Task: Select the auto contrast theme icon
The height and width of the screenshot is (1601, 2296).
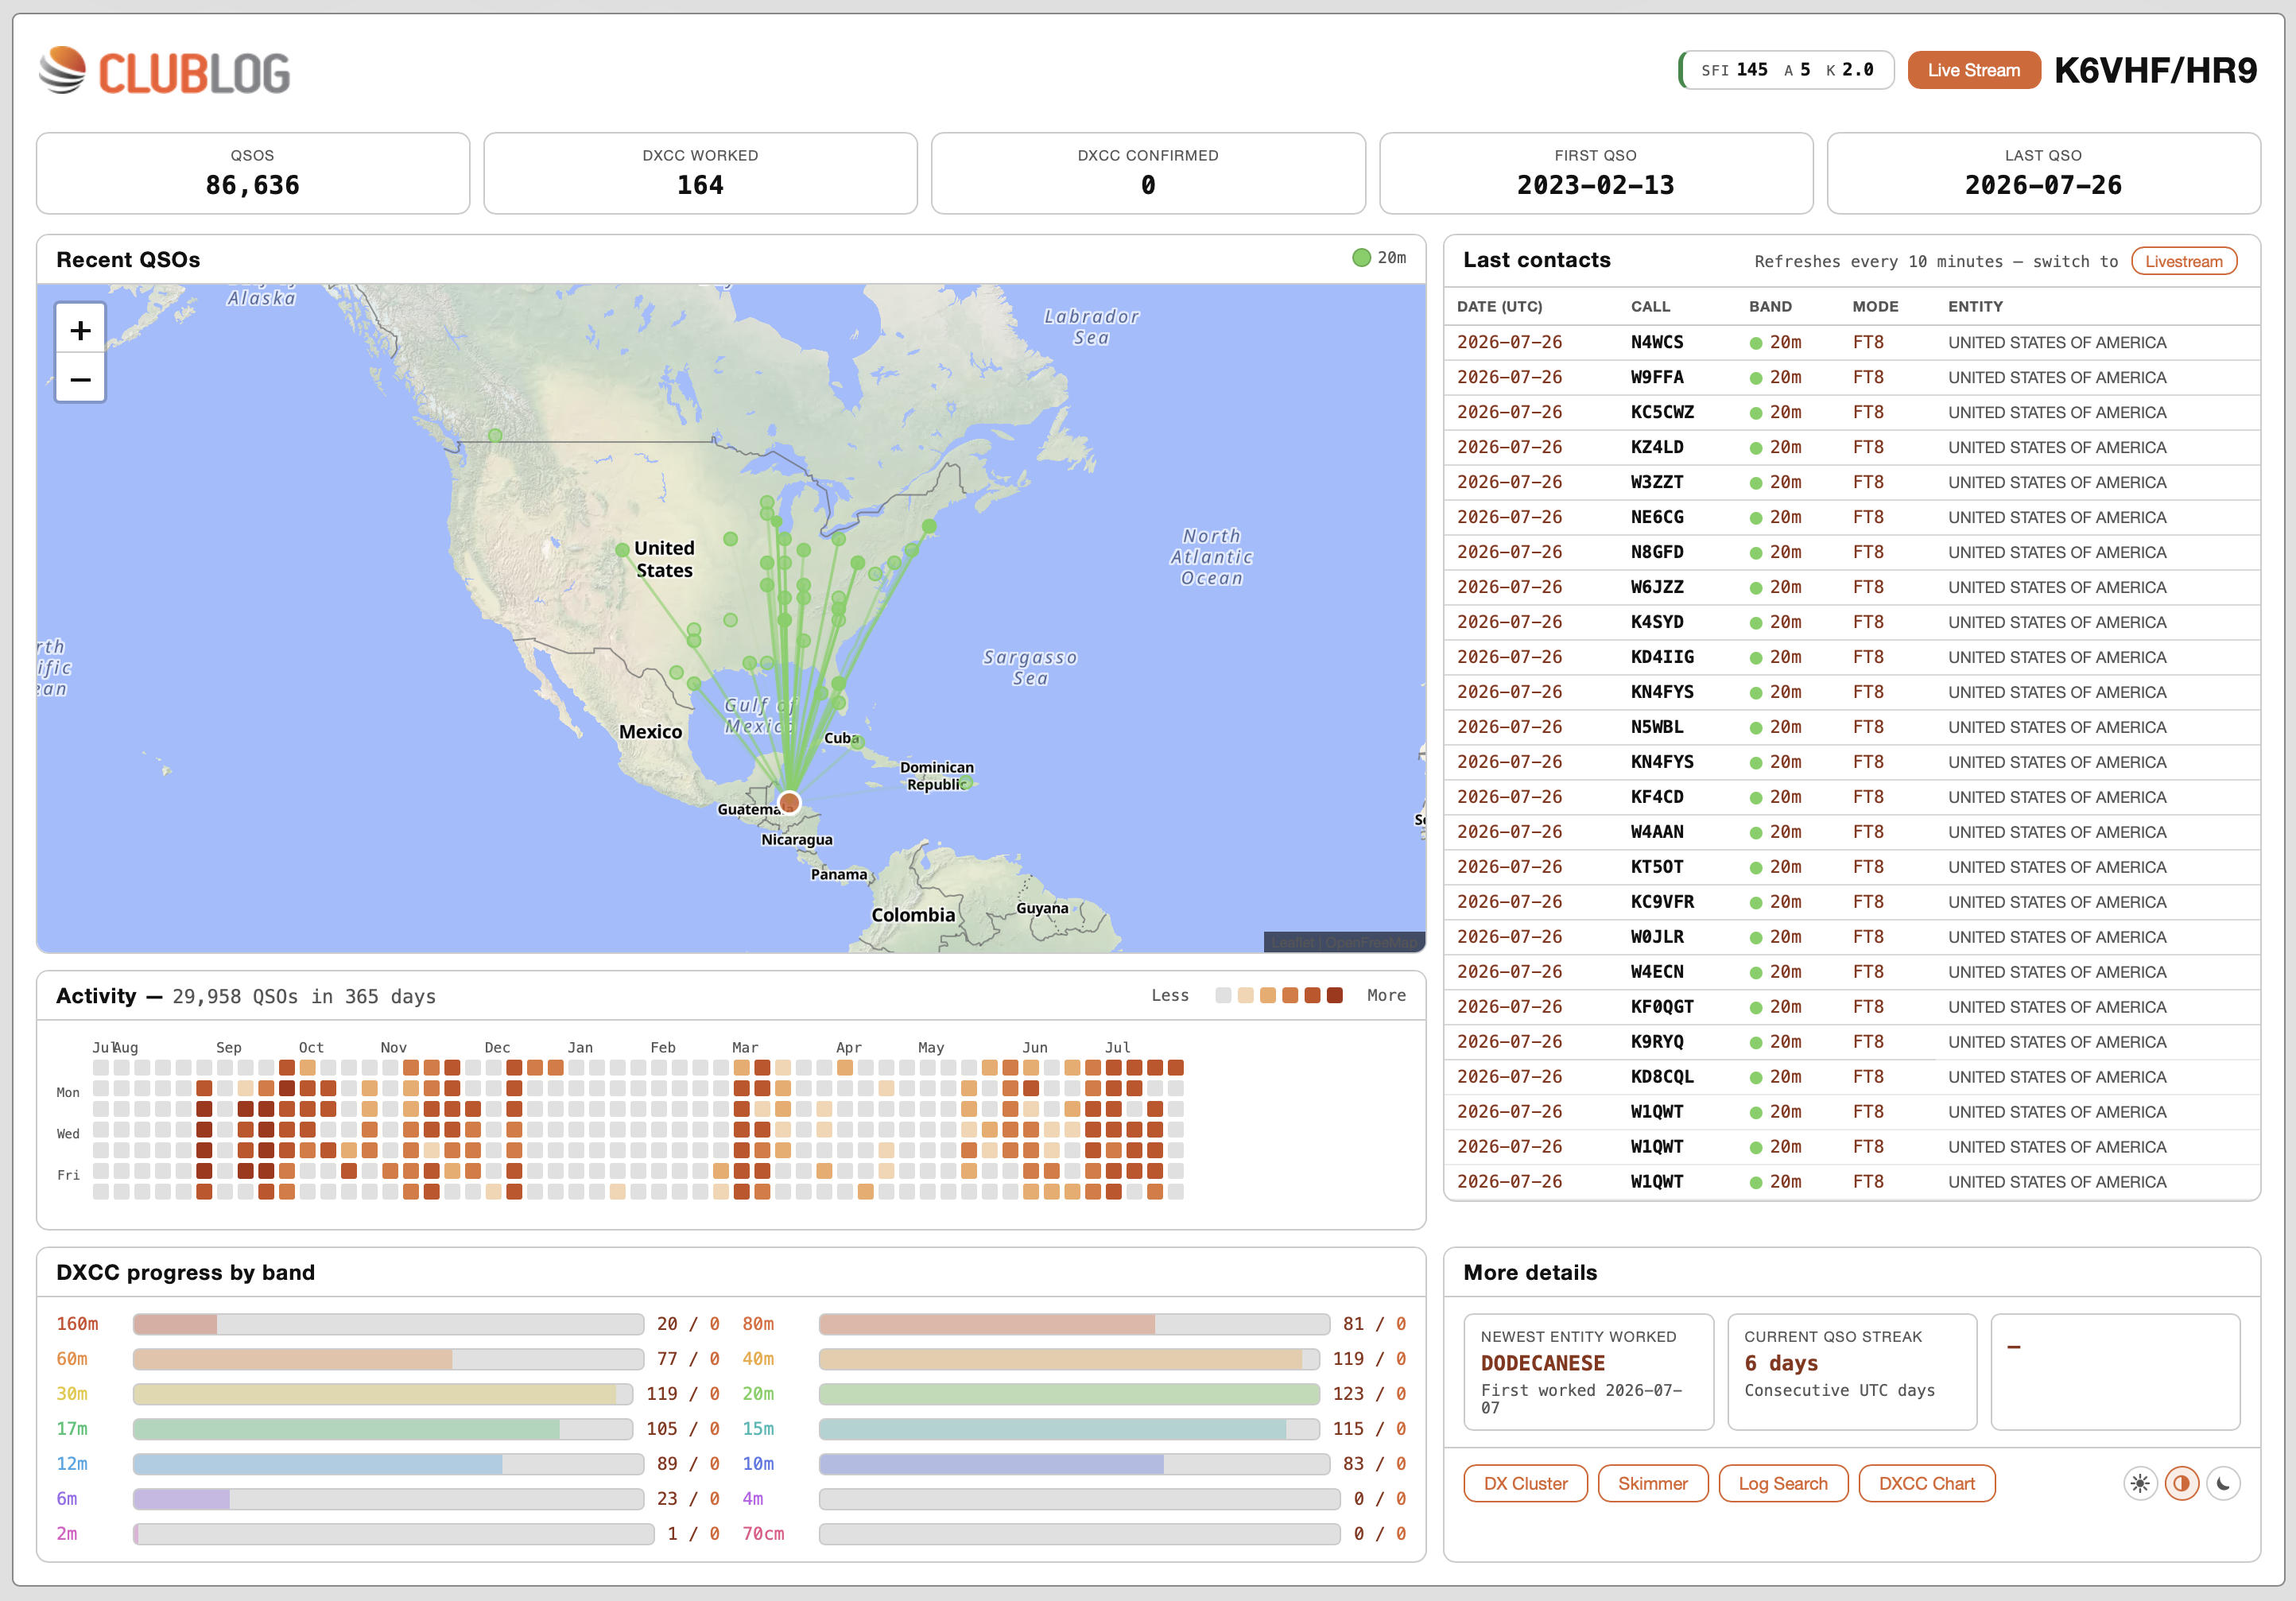Action: coord(2182,1483)
